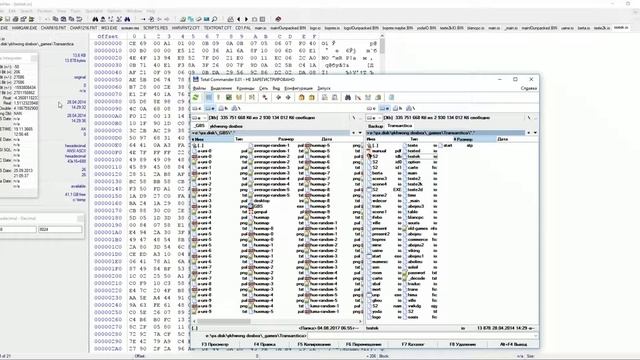Click the left panel horizontal scrollbar

278,321
